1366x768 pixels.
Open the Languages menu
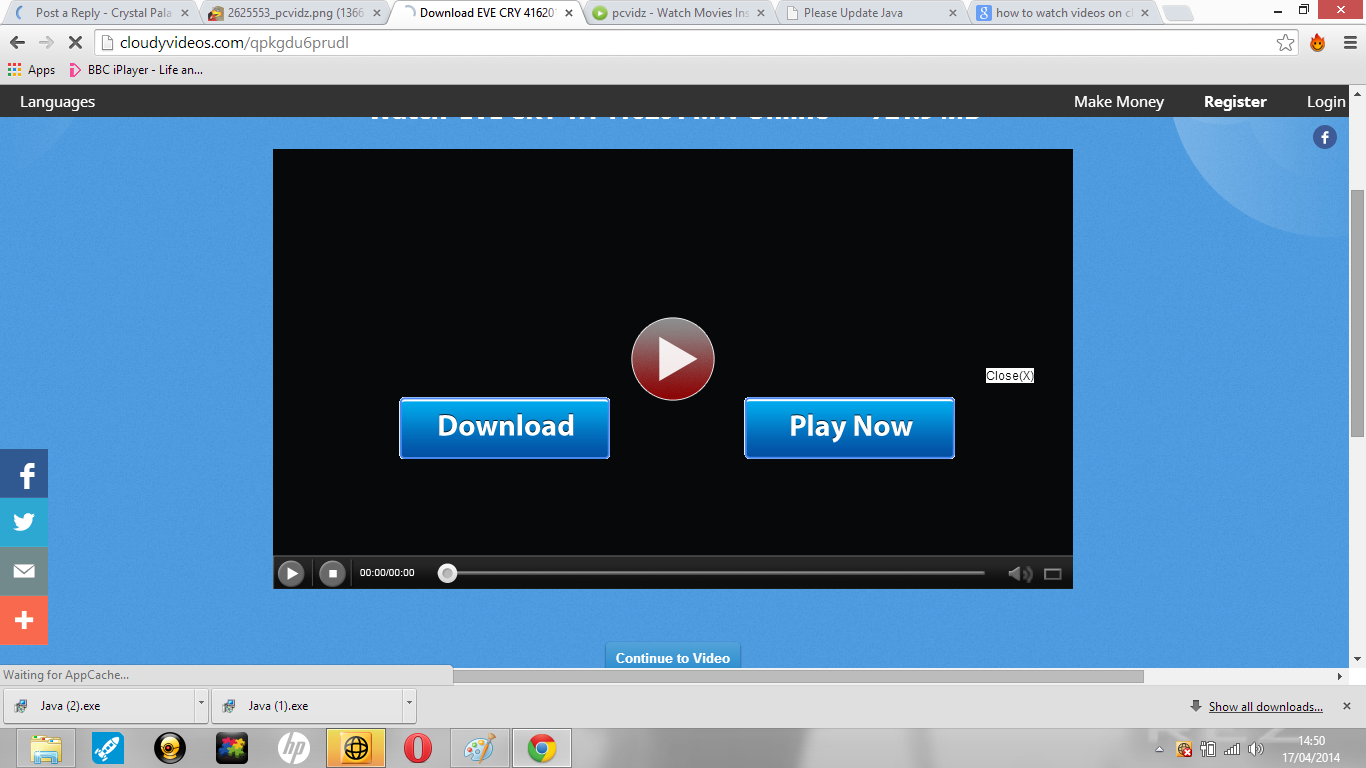pos(57,102)
